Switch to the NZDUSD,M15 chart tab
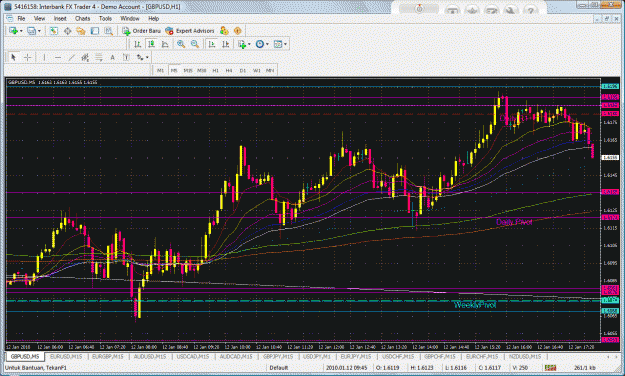 point(525,356)
